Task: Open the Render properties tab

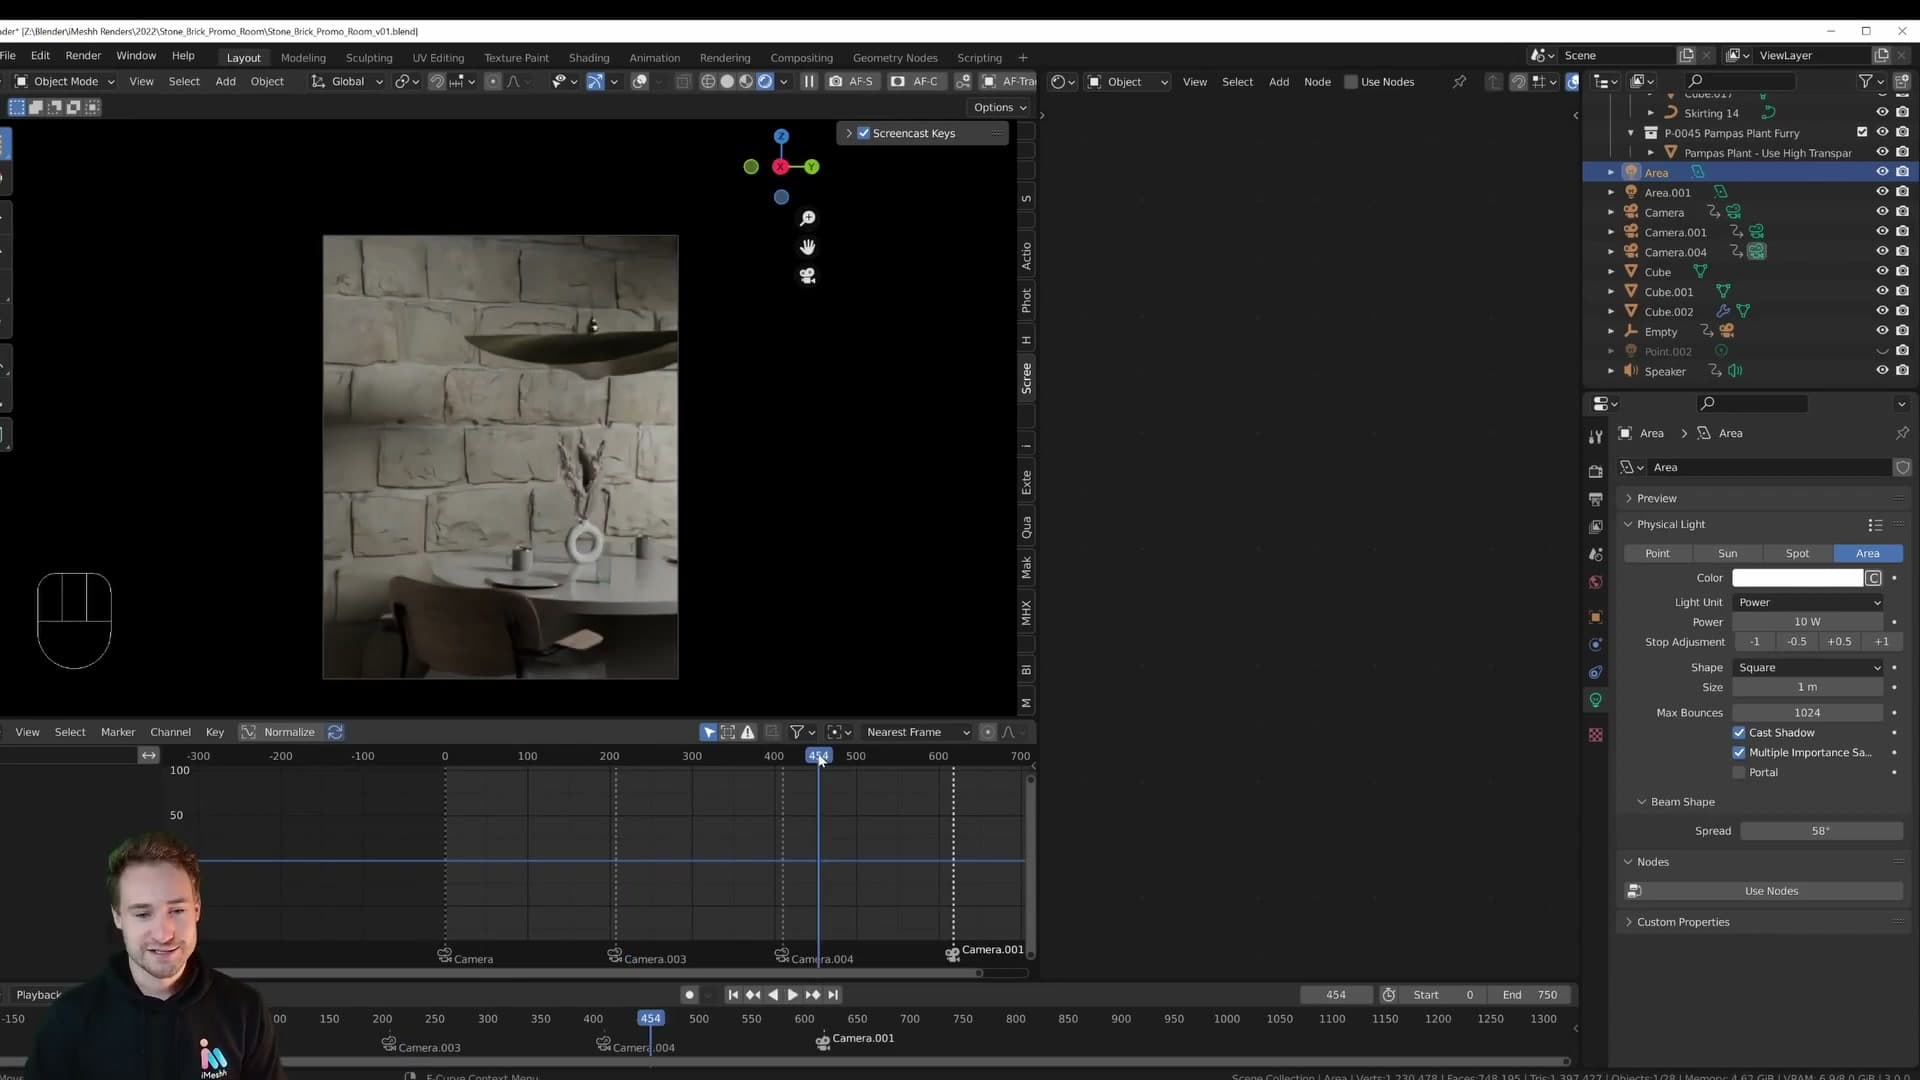Action: (1595, 470)
